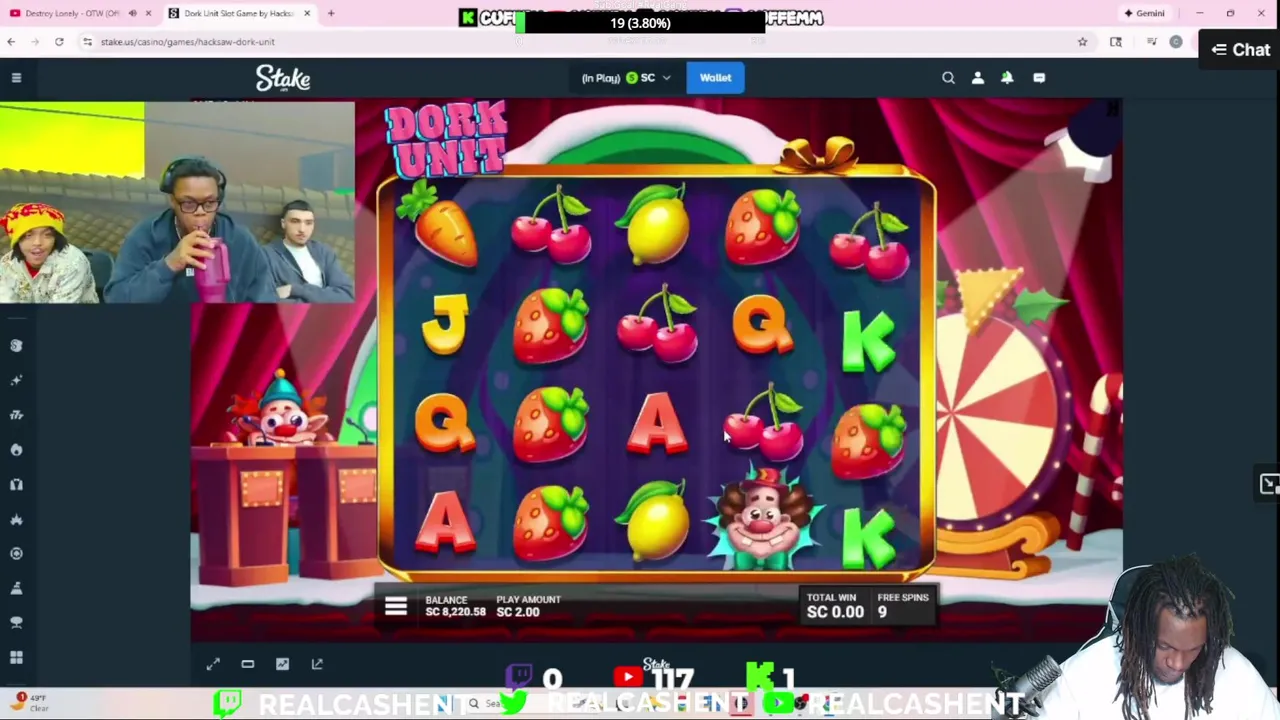Select the vest sidebar icon
The image size is (1280, 720).
click(16, 484)
